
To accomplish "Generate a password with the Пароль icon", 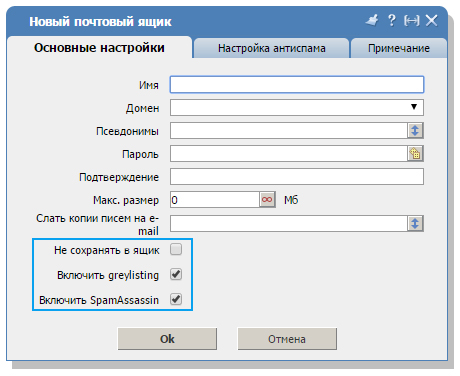I will [x=415, y=153].
